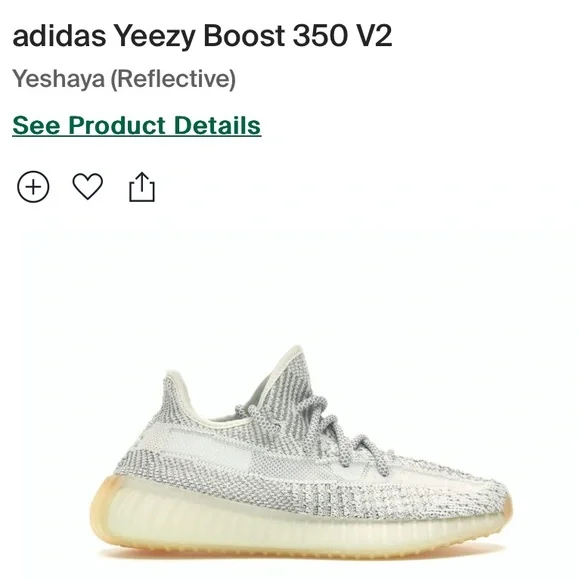Viewport: 580px width, 580px height.
Task: Share this Yeshaya listing with arrow-box icon
Action: 142,187
